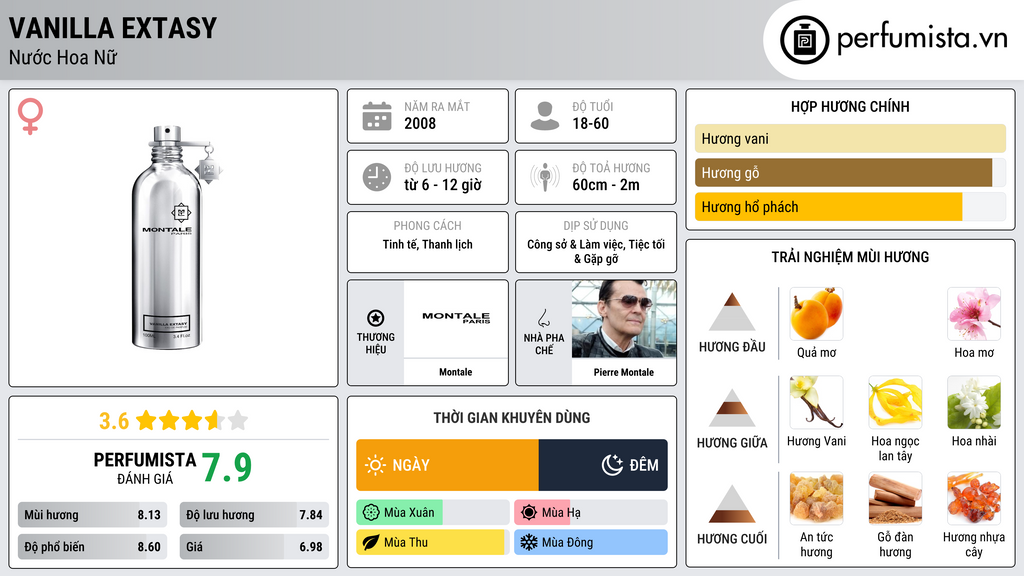The width and height of the screenshot is (1024, 576).
Task: Click the age range value 18-60
Action: [590, 123]
